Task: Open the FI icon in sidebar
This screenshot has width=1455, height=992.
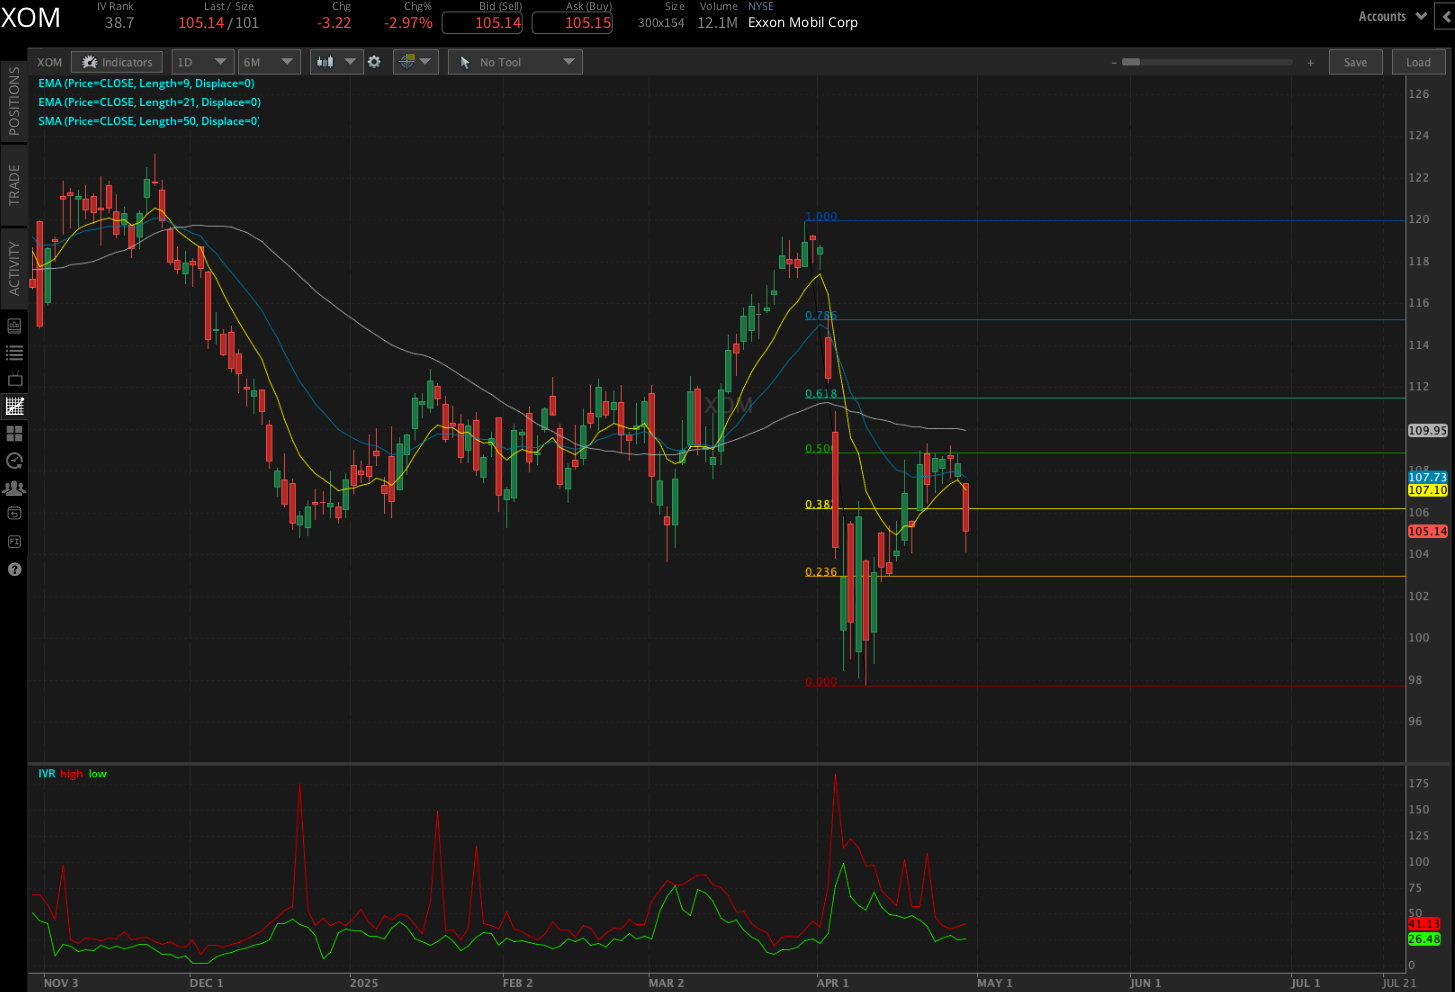Action: [x=14, y=541]
